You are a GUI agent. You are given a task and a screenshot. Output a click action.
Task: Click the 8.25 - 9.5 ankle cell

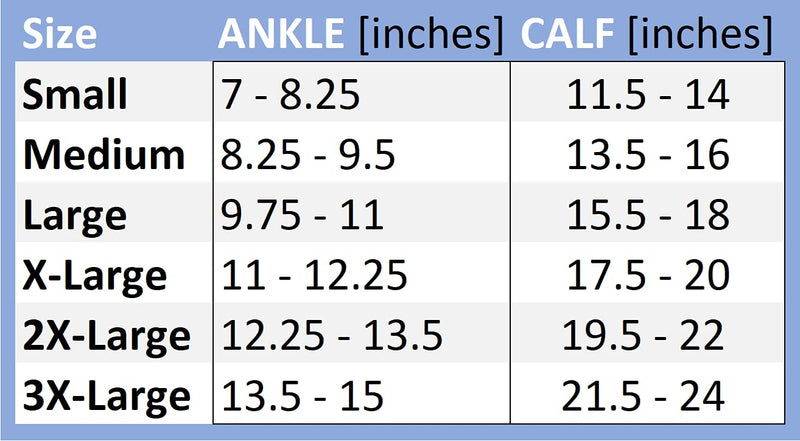coord(308,155)
